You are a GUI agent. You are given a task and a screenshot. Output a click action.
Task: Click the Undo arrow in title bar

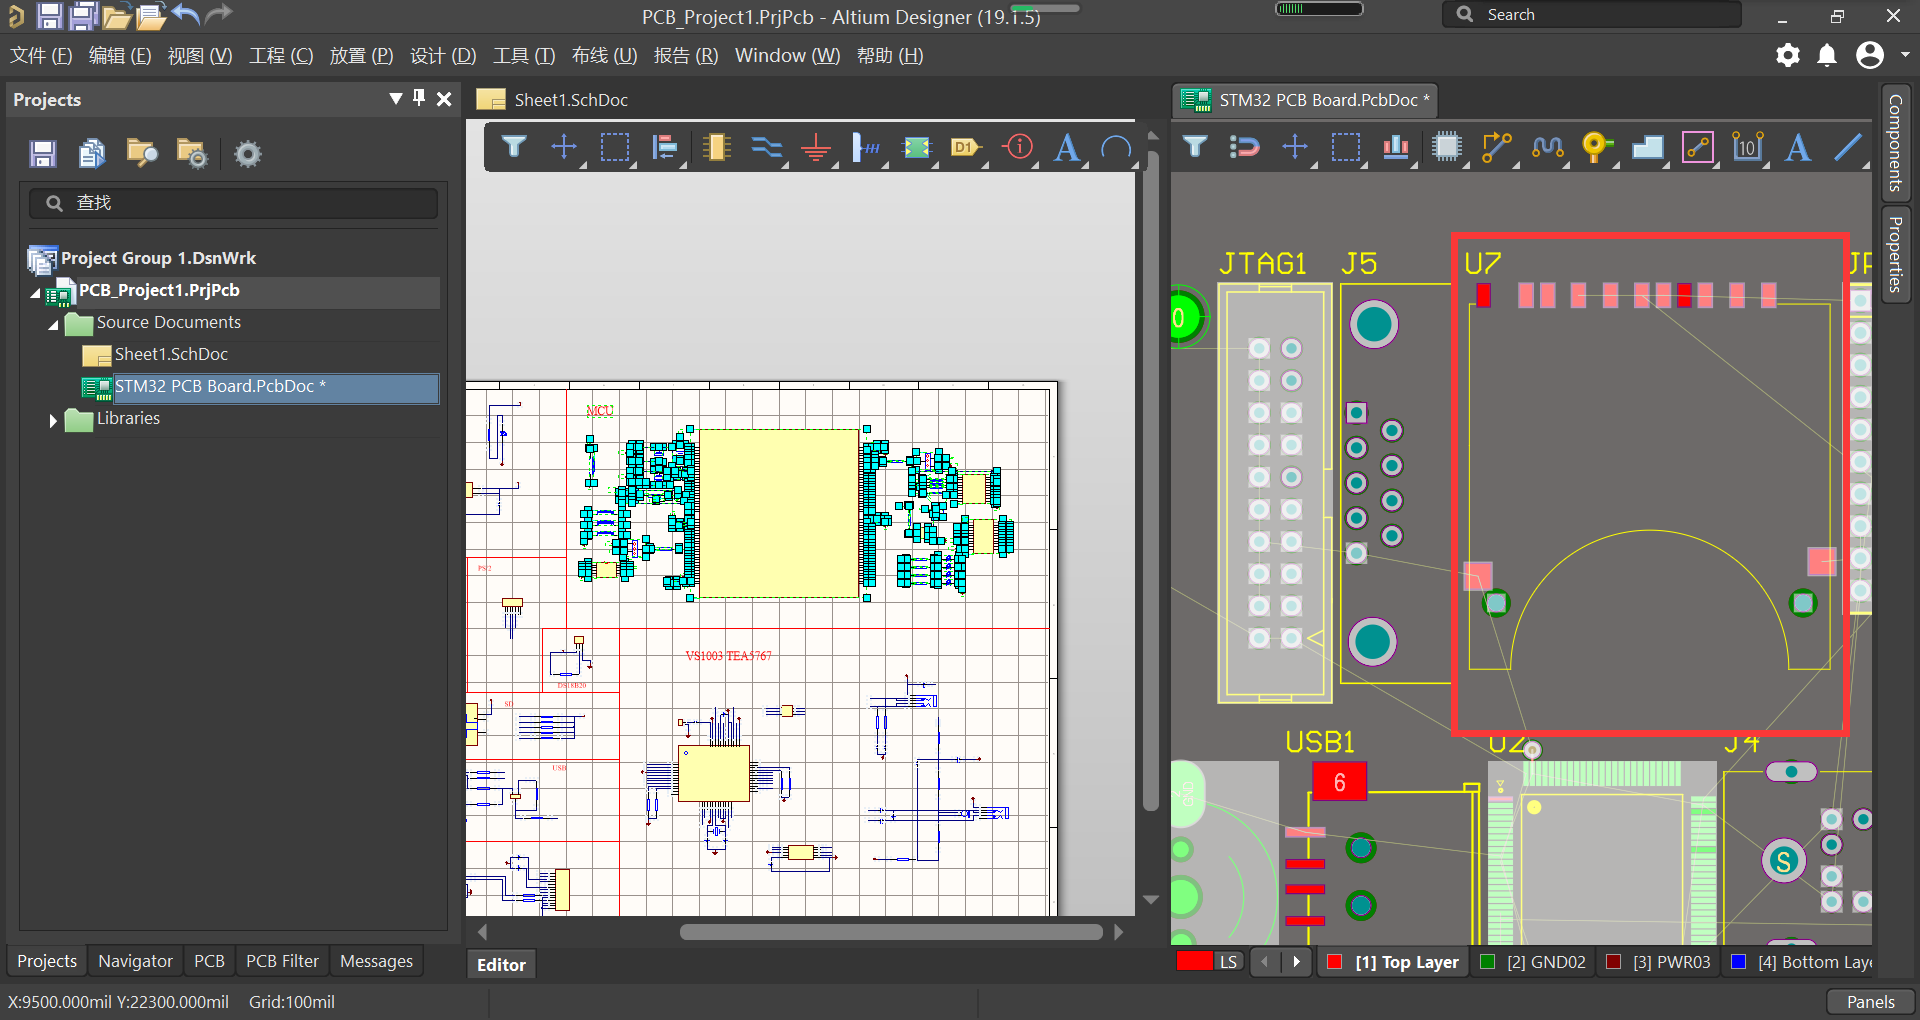[x=186, y=14]
